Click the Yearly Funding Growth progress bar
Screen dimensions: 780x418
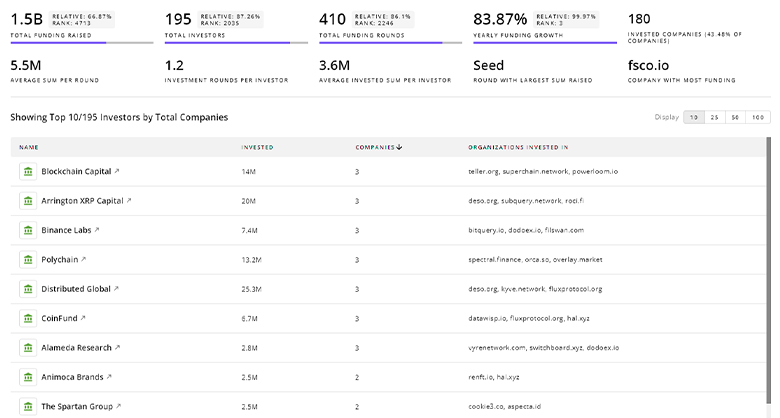click(x=545, y=43)
